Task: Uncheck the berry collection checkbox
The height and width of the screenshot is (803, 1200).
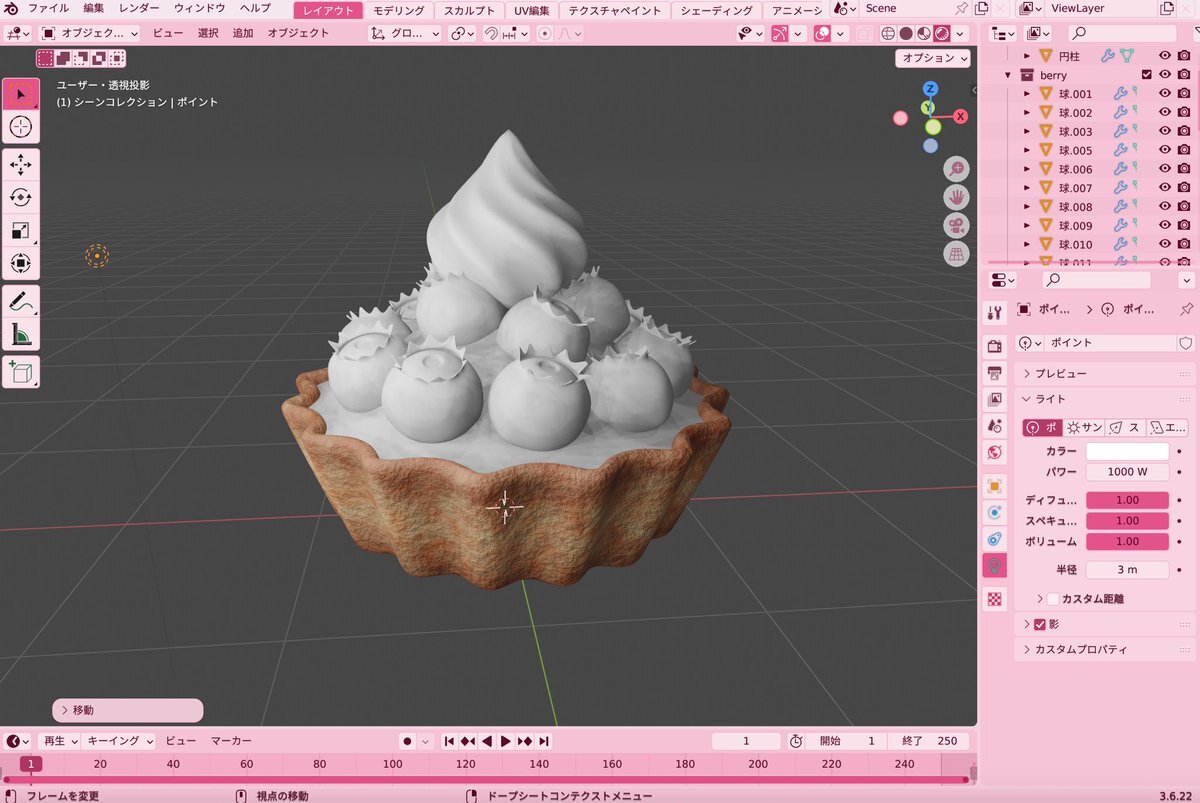Action: click(x=1147, y=75)
